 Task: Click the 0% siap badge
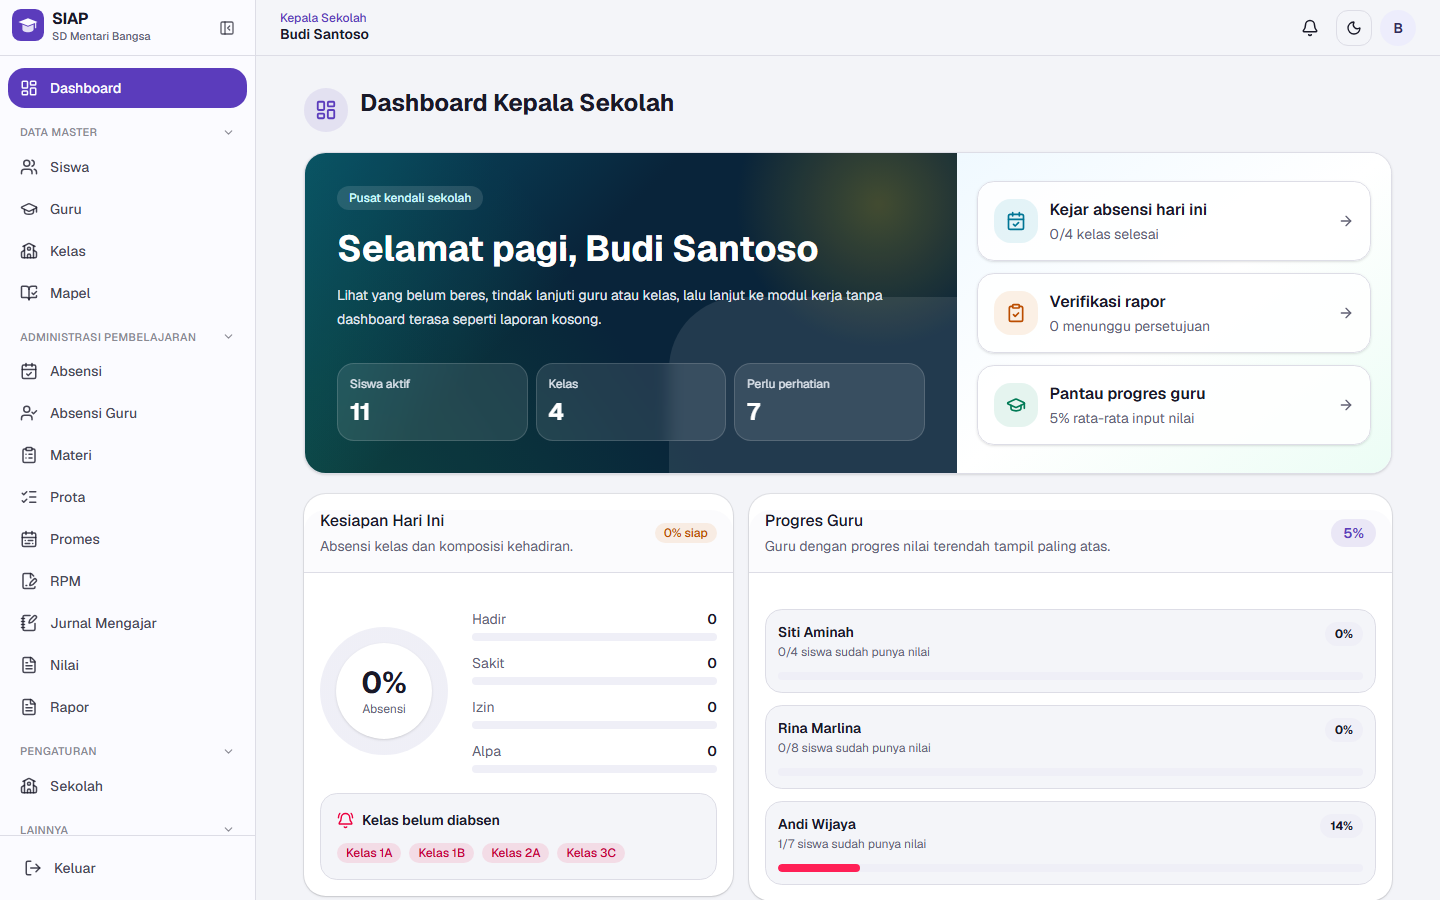pos(685,533)
